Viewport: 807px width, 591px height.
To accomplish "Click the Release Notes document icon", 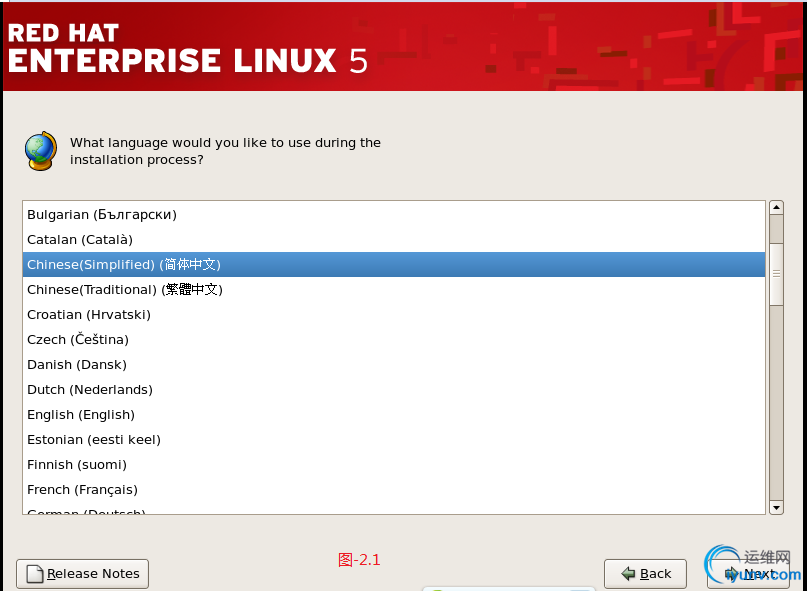I will coord(35,574).
